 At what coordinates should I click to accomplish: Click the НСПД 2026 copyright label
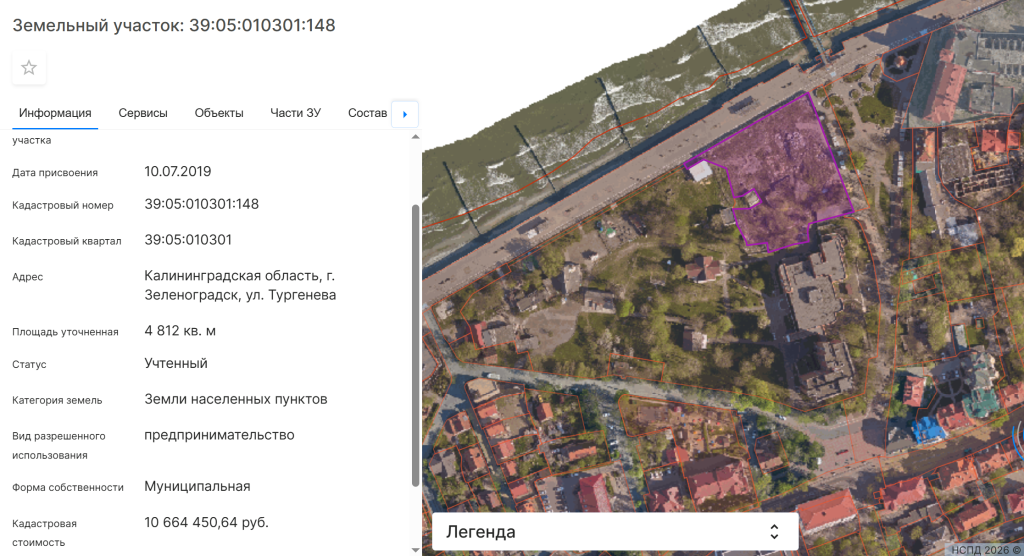pos(983,549)
